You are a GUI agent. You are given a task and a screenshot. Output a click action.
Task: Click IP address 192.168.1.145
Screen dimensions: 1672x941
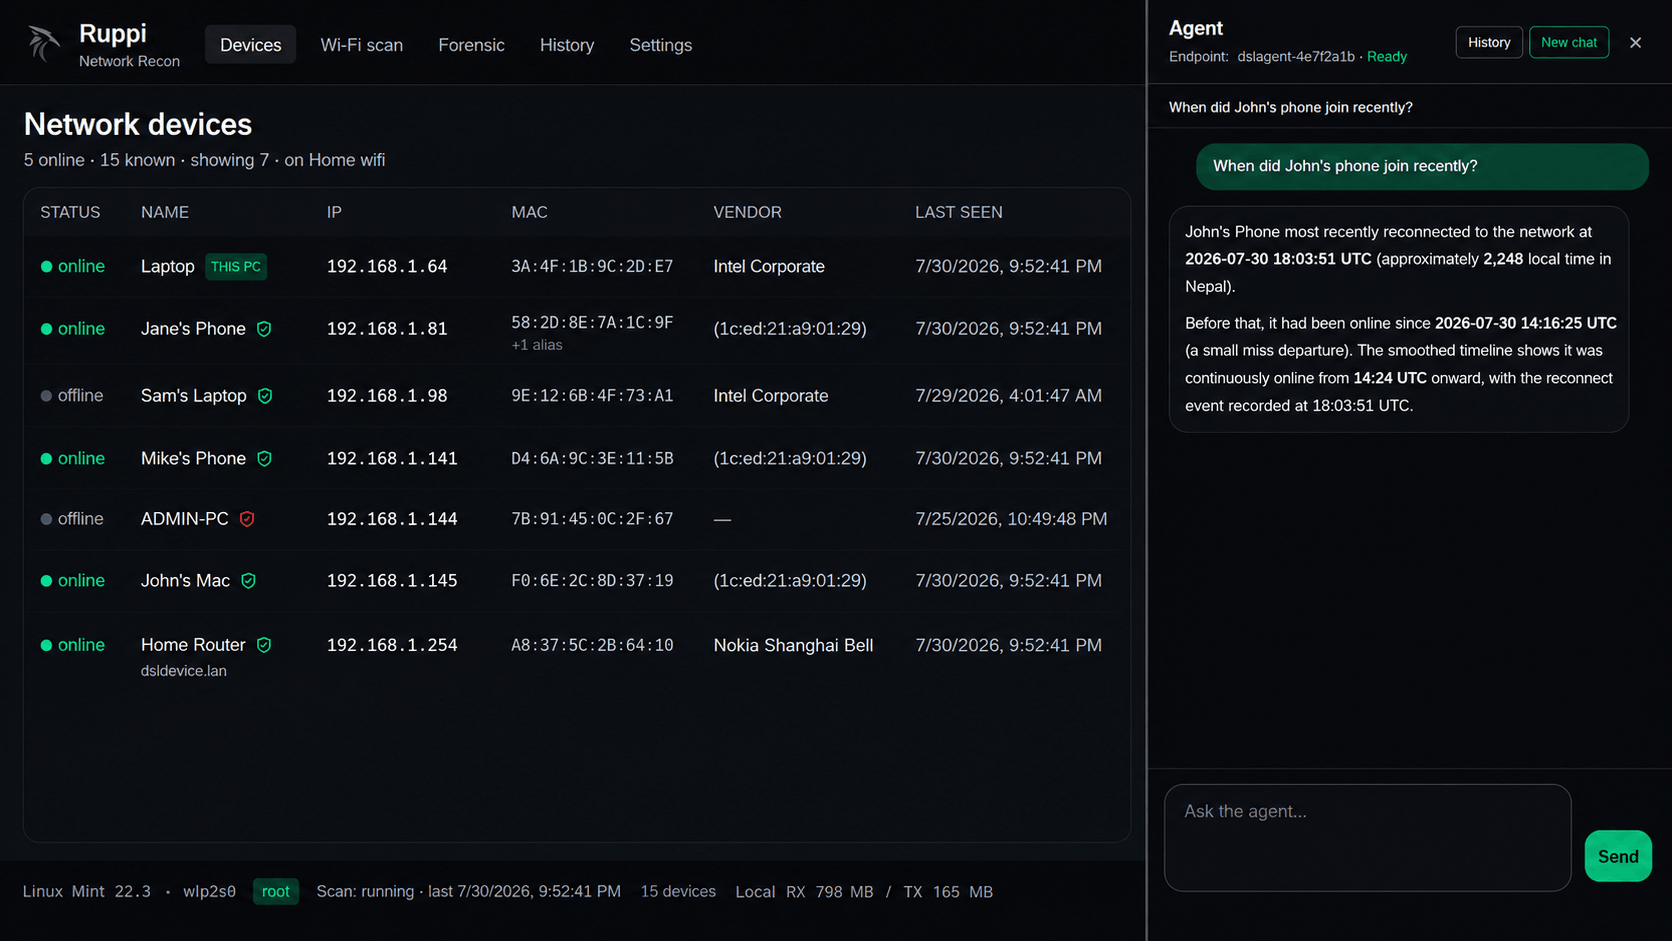coord(392,581)
